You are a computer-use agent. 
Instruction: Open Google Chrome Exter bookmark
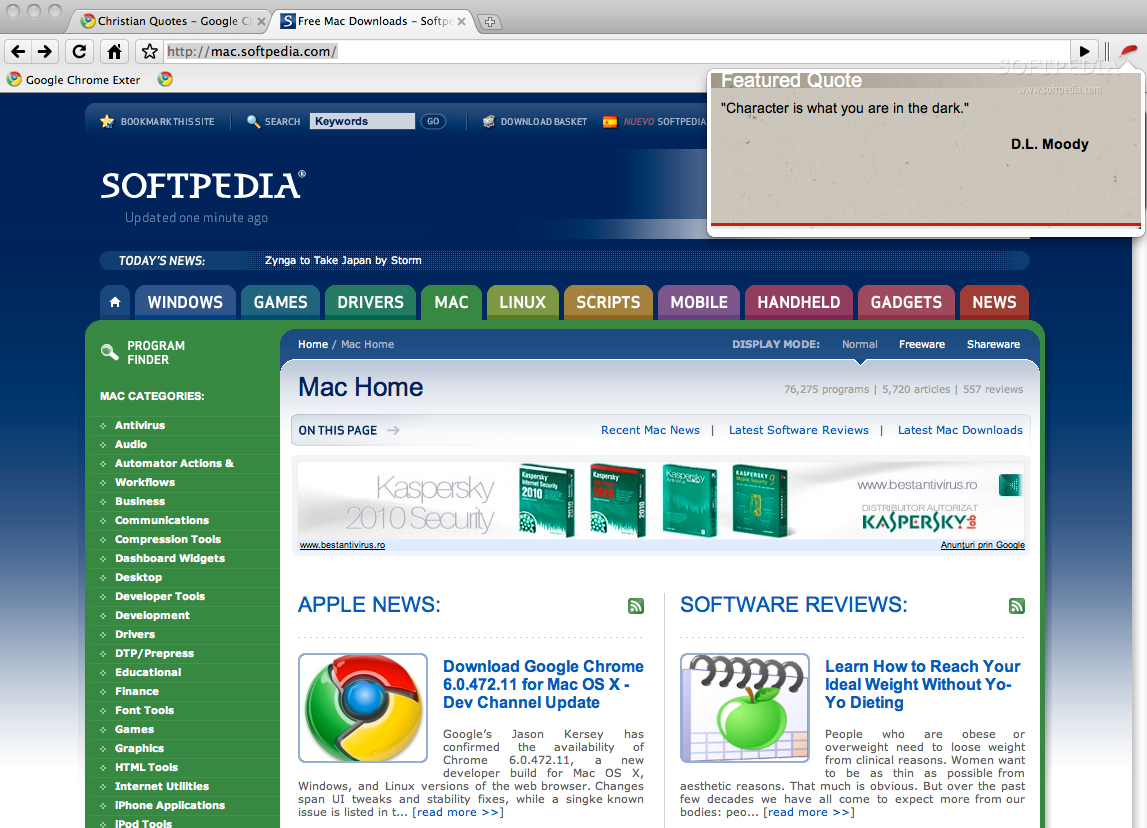point(74,80)
